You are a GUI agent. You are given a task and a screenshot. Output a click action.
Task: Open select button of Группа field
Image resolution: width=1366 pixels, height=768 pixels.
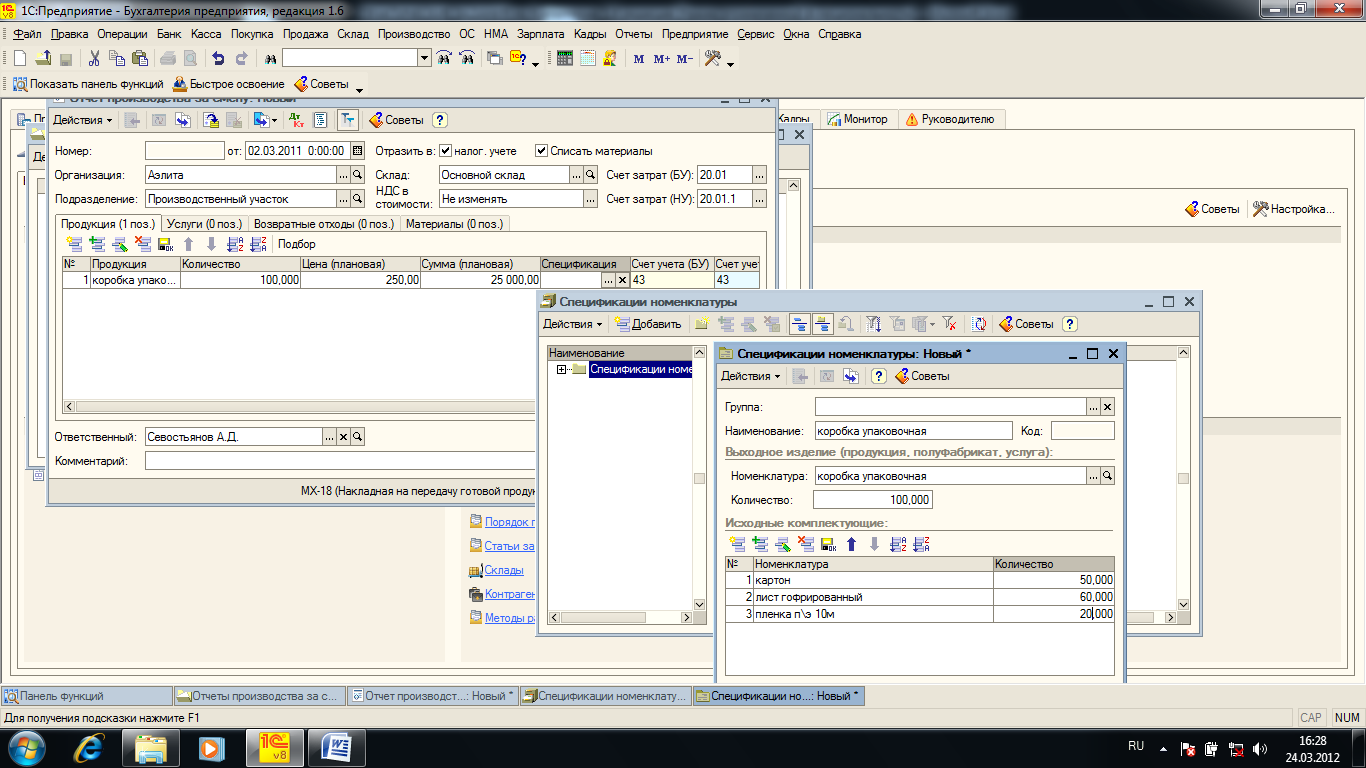(x=1093, y=407)
